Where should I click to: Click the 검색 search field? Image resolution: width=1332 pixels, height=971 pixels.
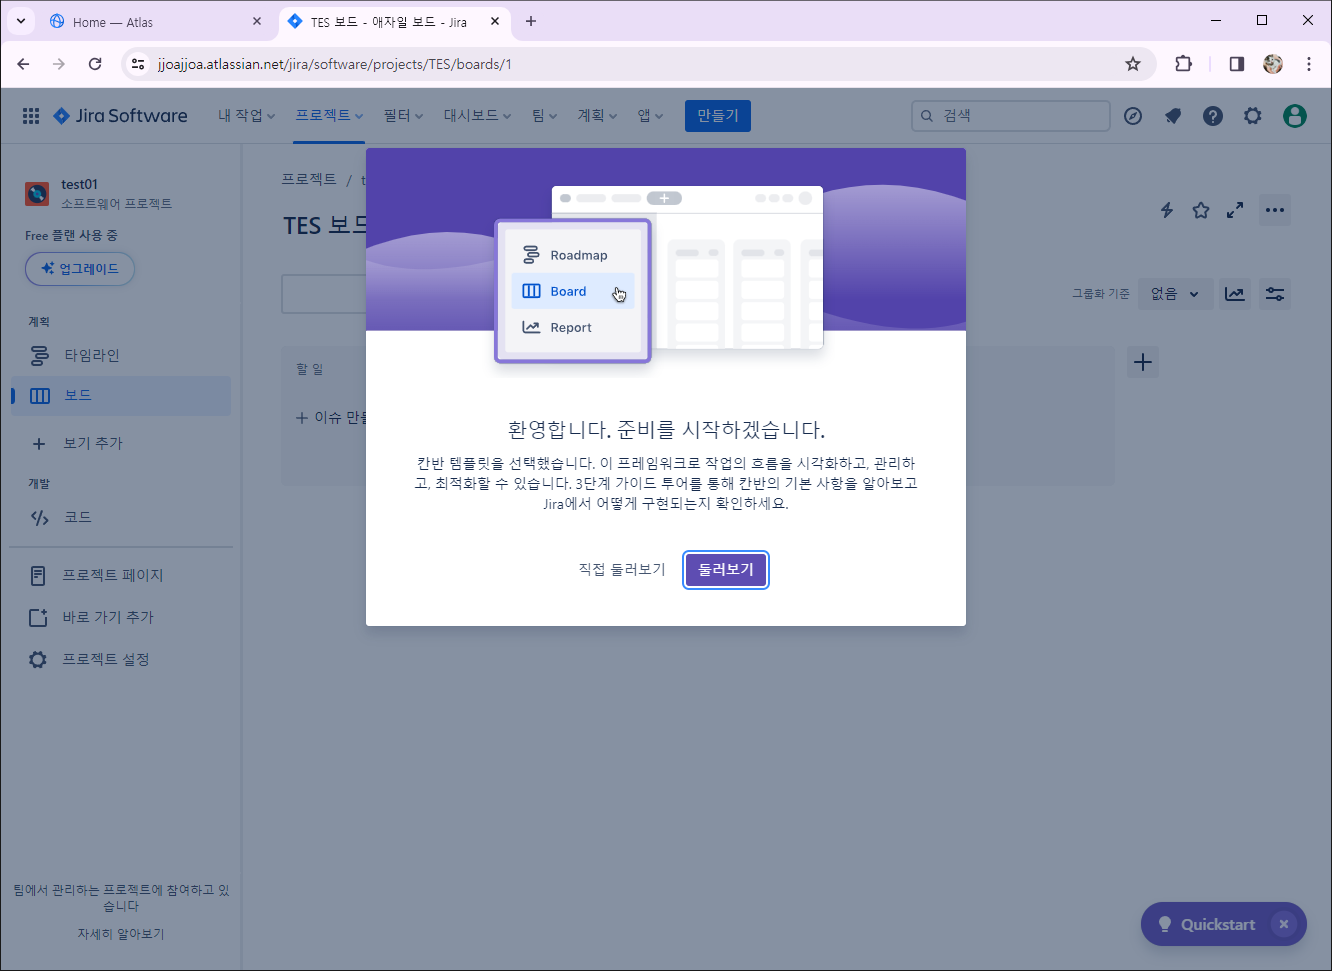click(x=1011, y=116)
